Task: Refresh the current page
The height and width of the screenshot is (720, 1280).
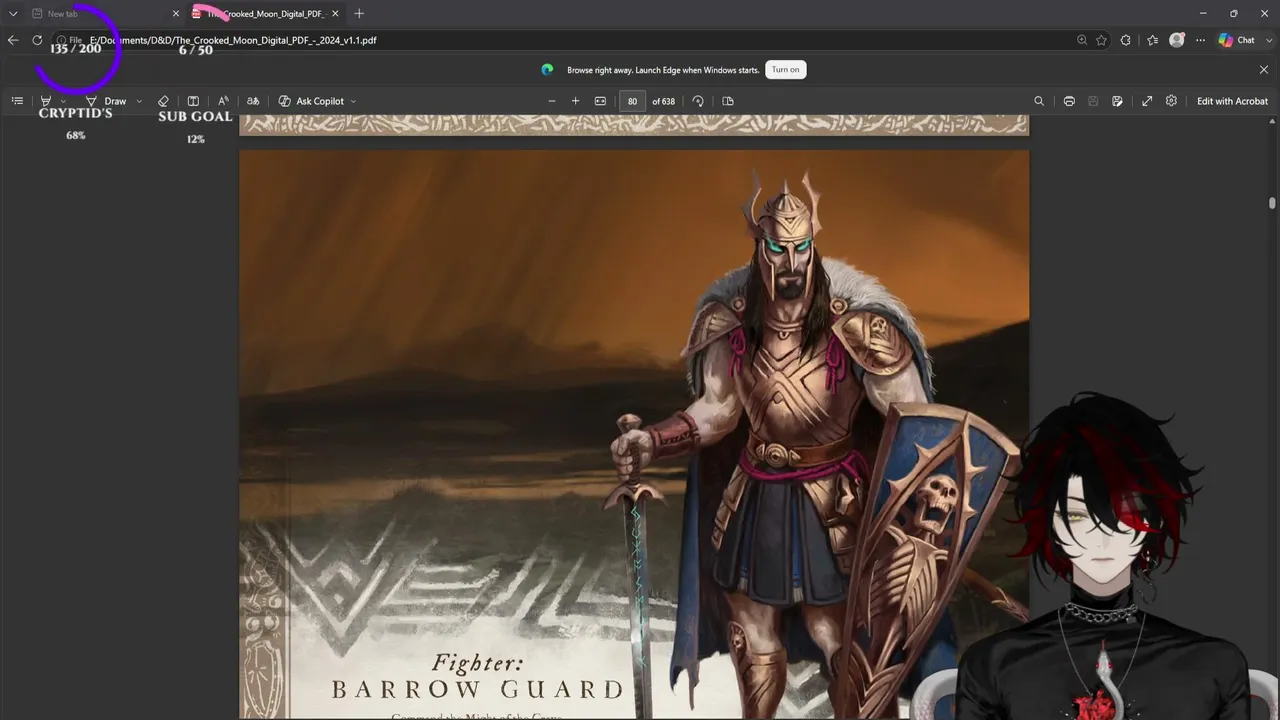Action: coord(37,40)
